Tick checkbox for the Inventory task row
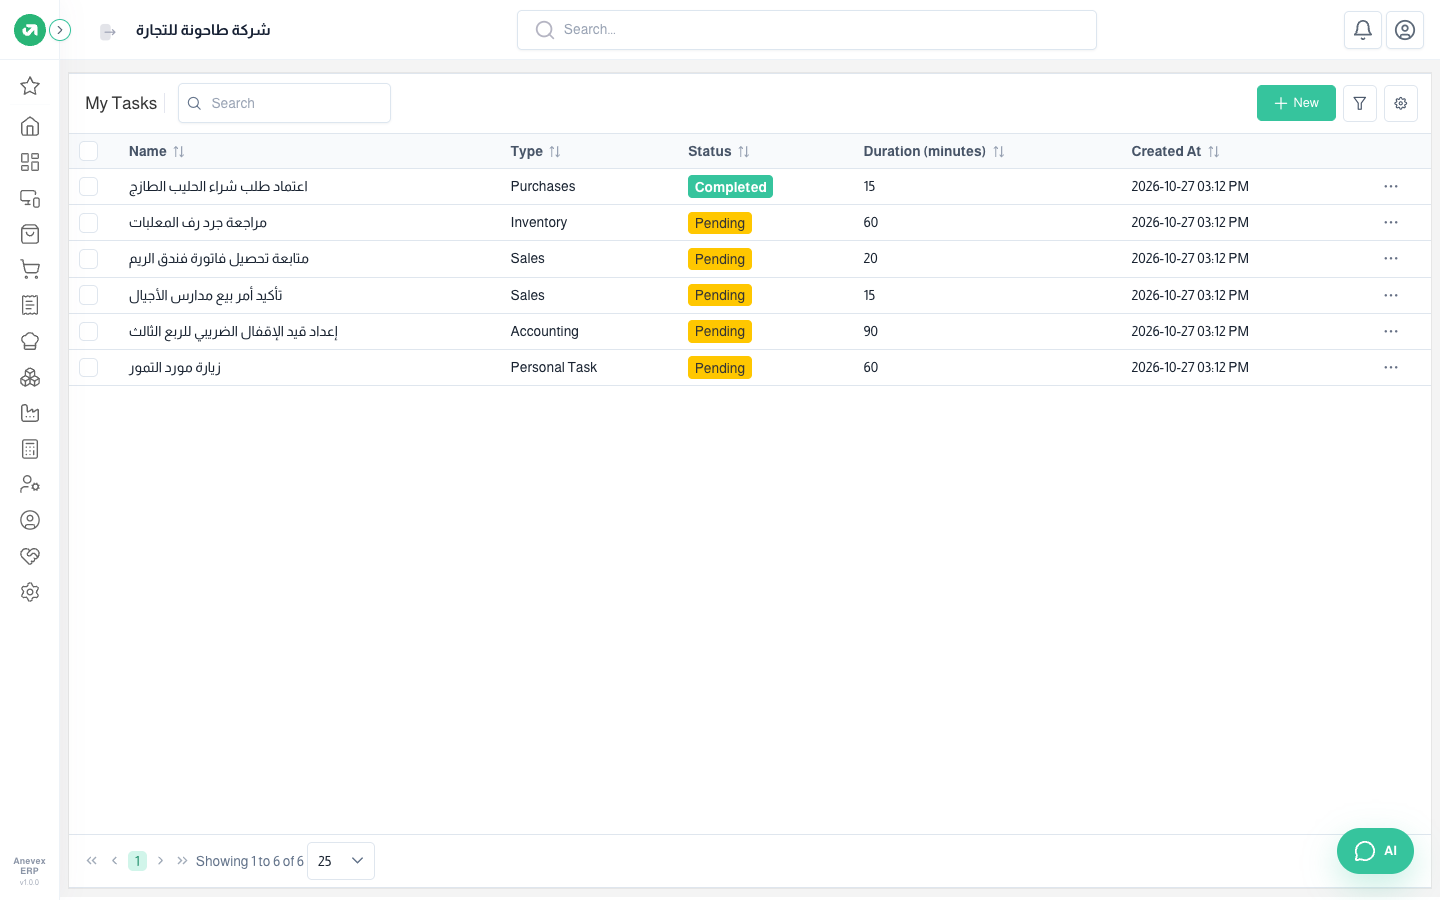 [89, 223]
